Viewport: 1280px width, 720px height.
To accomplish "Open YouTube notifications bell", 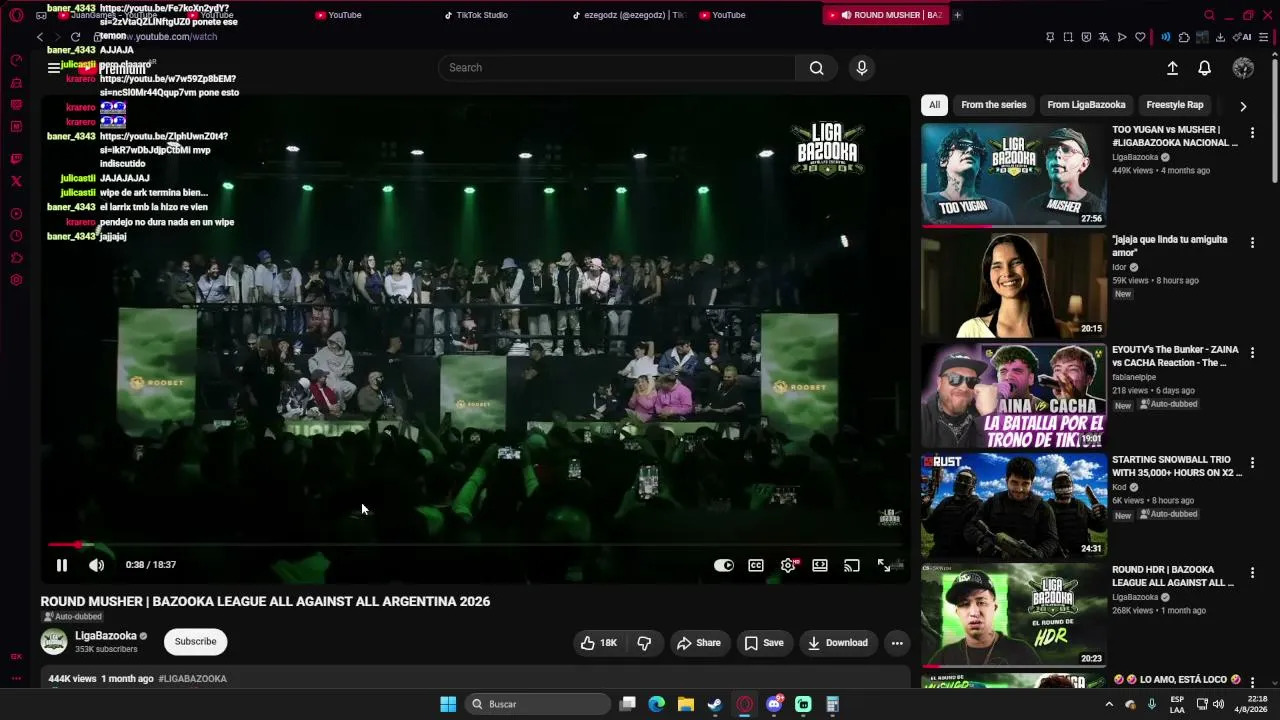I will click(x=1205, y=68).
